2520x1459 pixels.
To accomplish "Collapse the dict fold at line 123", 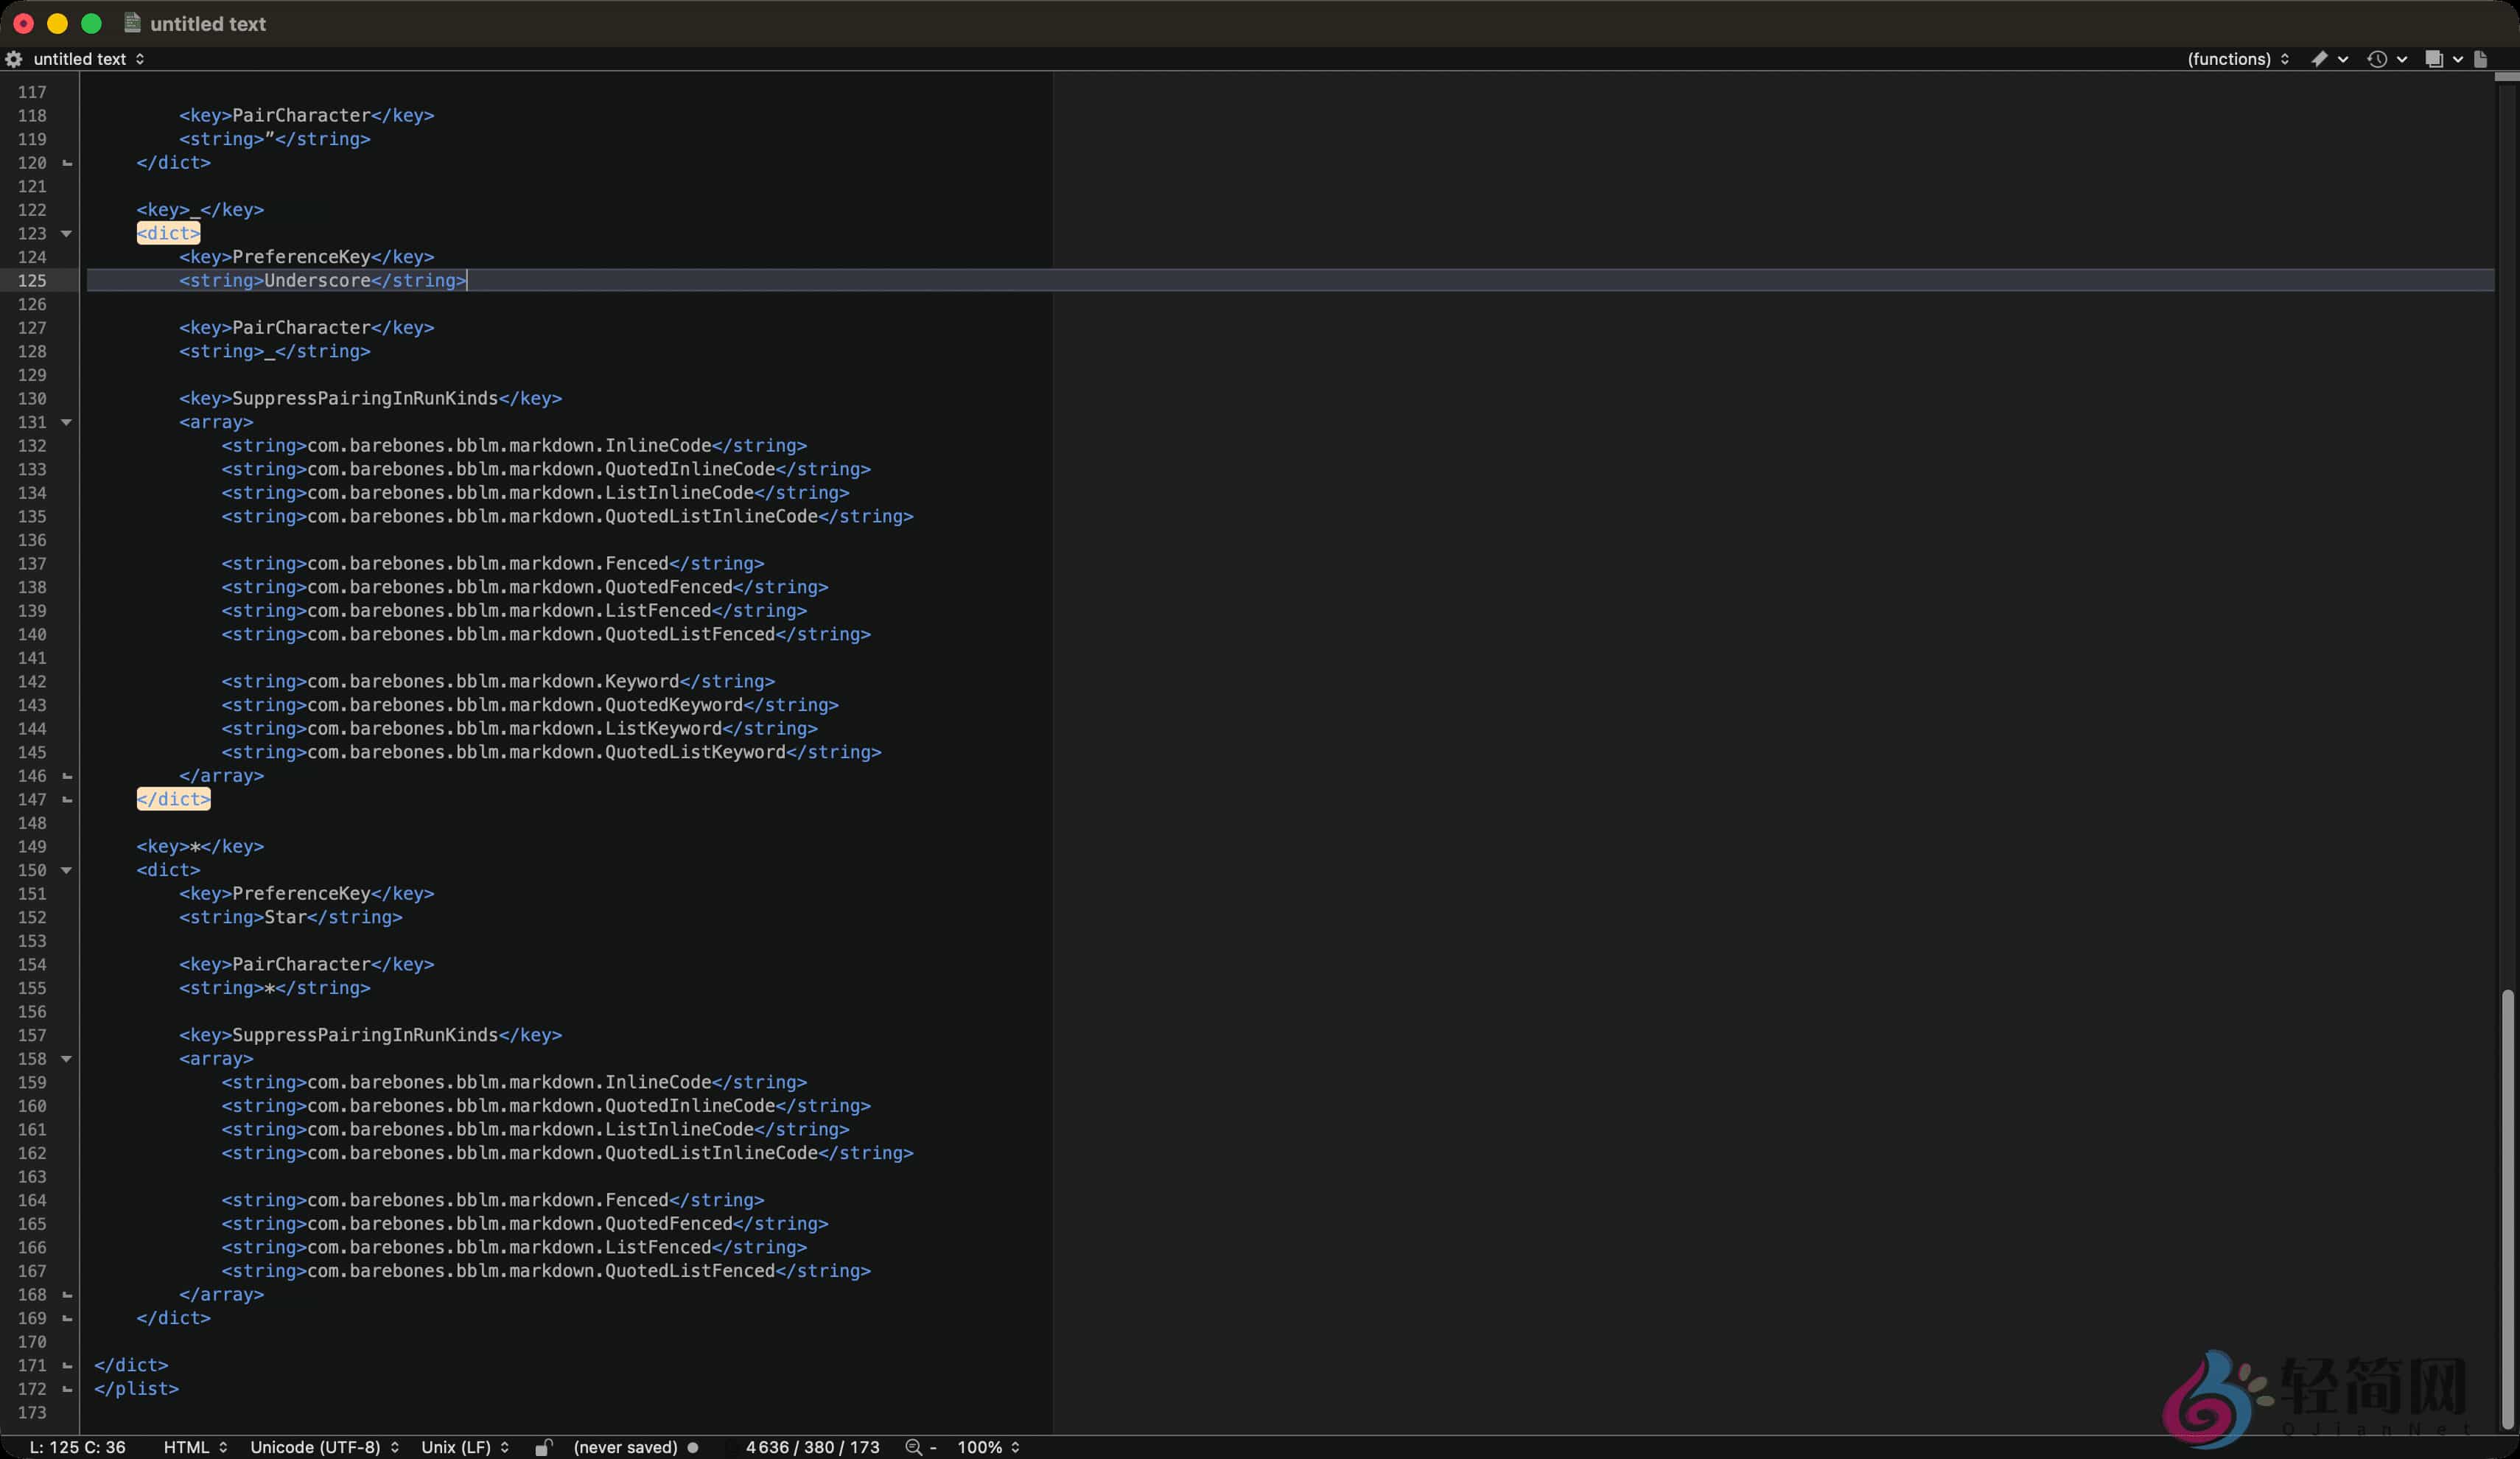I will tap(67, 233).
